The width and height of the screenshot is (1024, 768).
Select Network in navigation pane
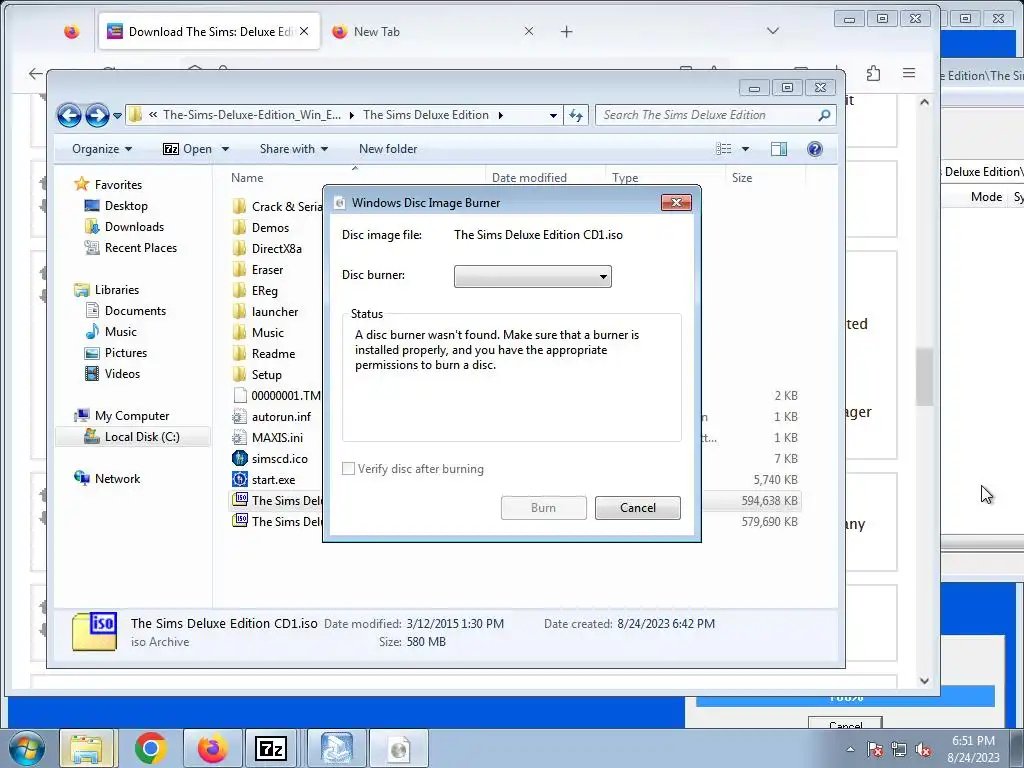tap(117, 479)
